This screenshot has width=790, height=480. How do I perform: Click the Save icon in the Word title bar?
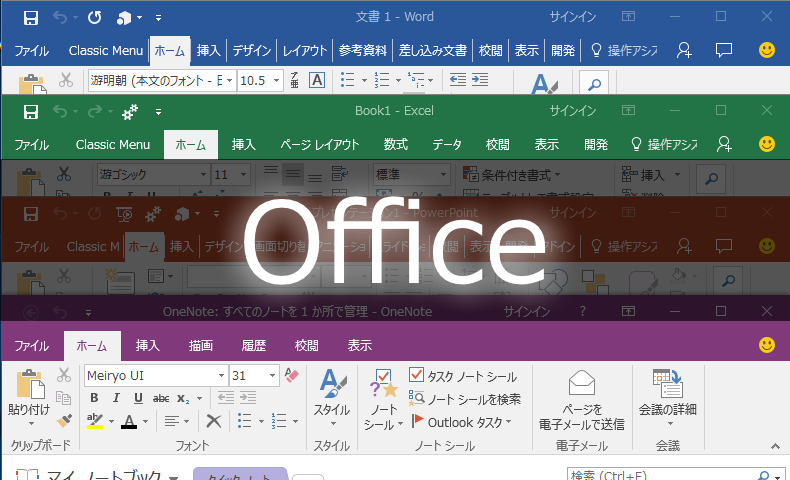point(31,18)
